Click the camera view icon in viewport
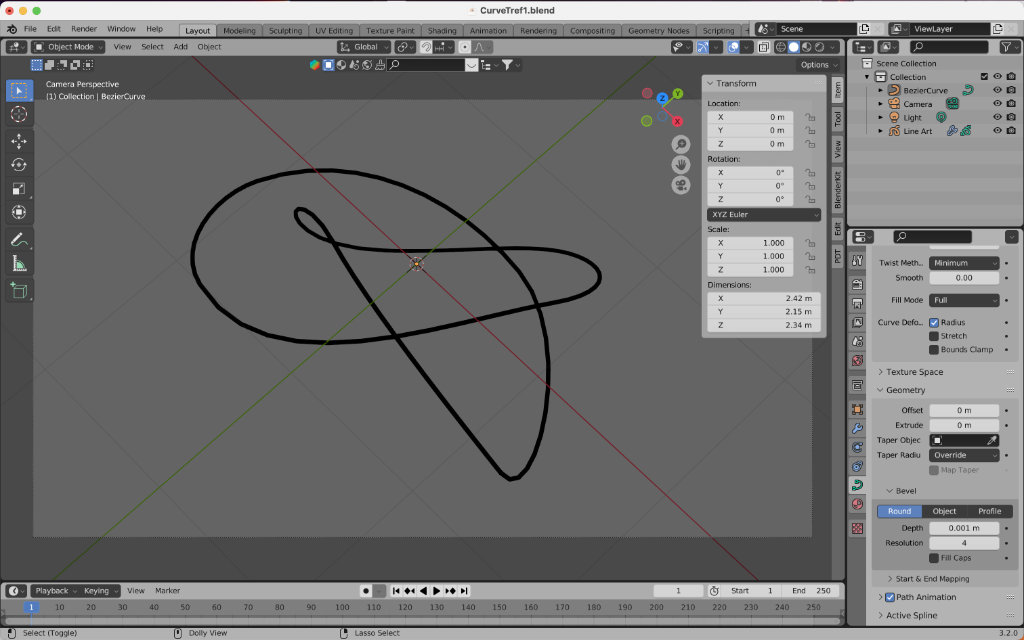 click(681, 185)
